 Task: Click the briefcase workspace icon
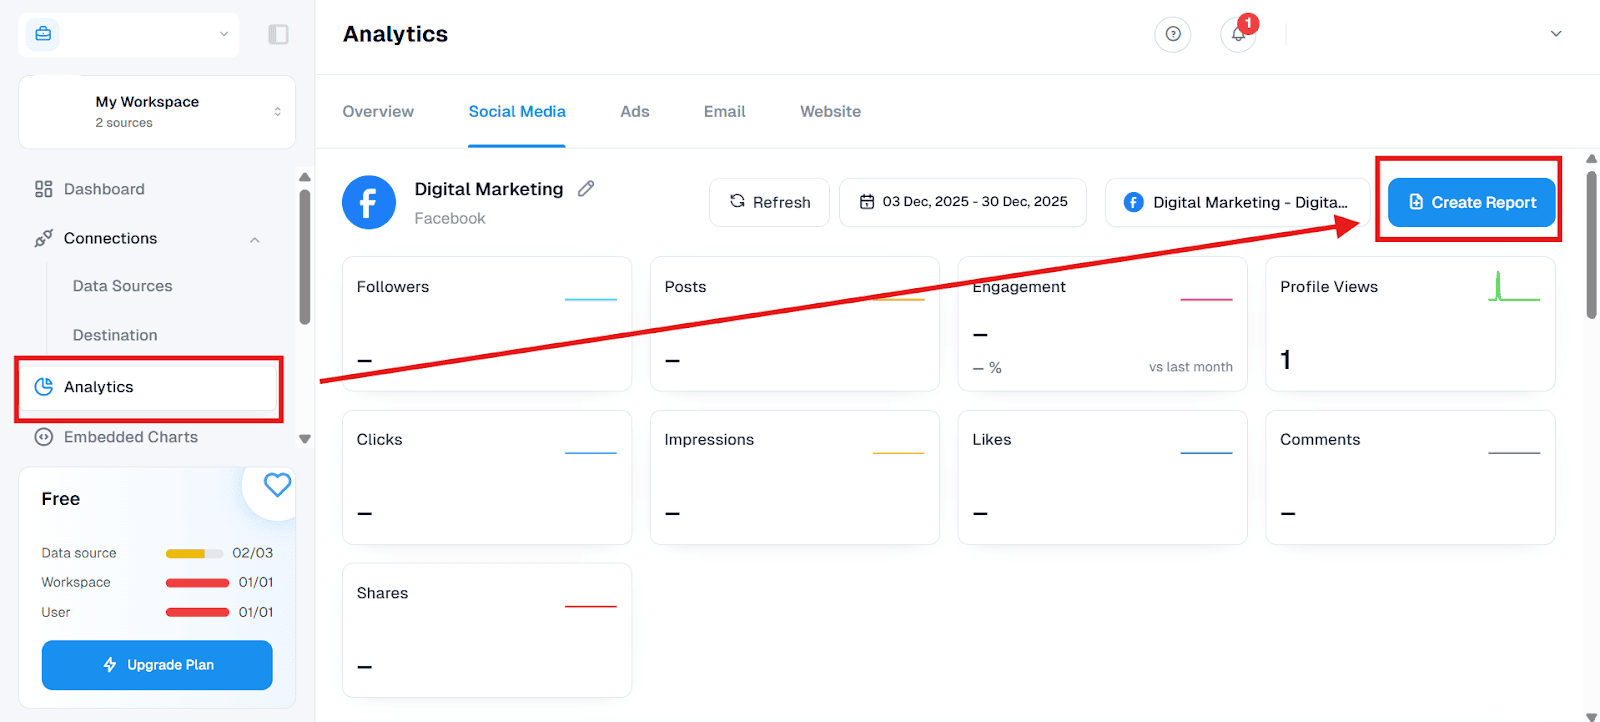[43, 34]
